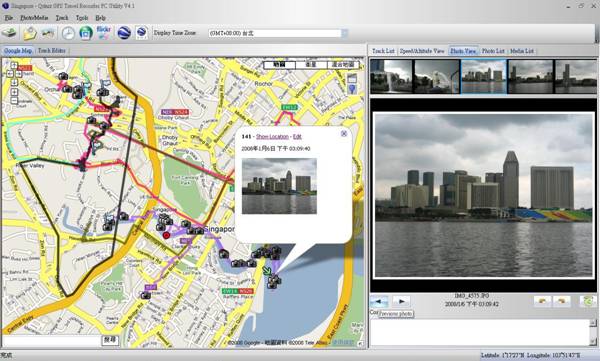Image resolution: width=600 pixels, height=361 pixels.
Task: Click the map pan-down arrow
Action: [x=14, y=82]
